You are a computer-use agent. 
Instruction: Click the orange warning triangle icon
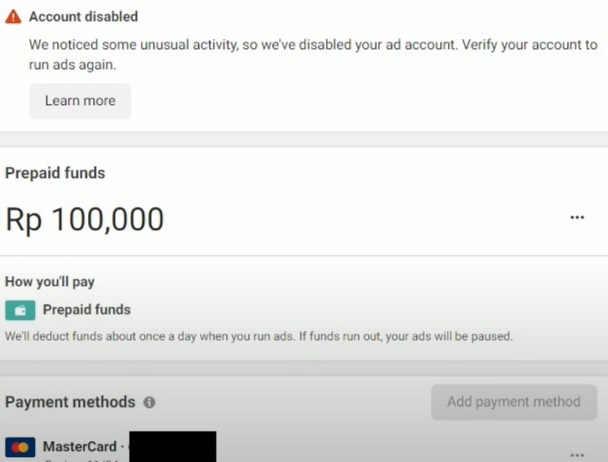point(13,17)
